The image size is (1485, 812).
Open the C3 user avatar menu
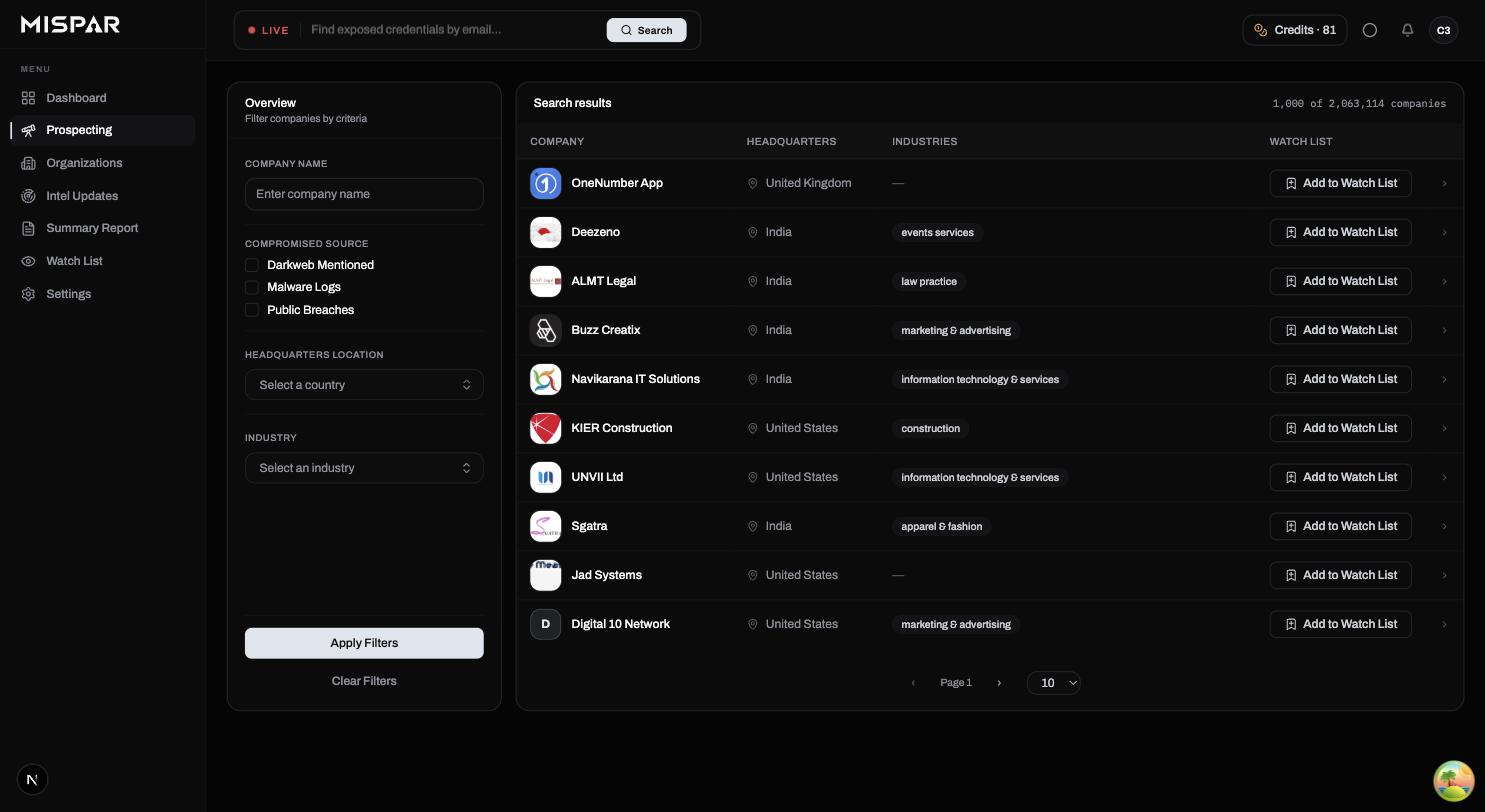click(x=1443, y=30)
